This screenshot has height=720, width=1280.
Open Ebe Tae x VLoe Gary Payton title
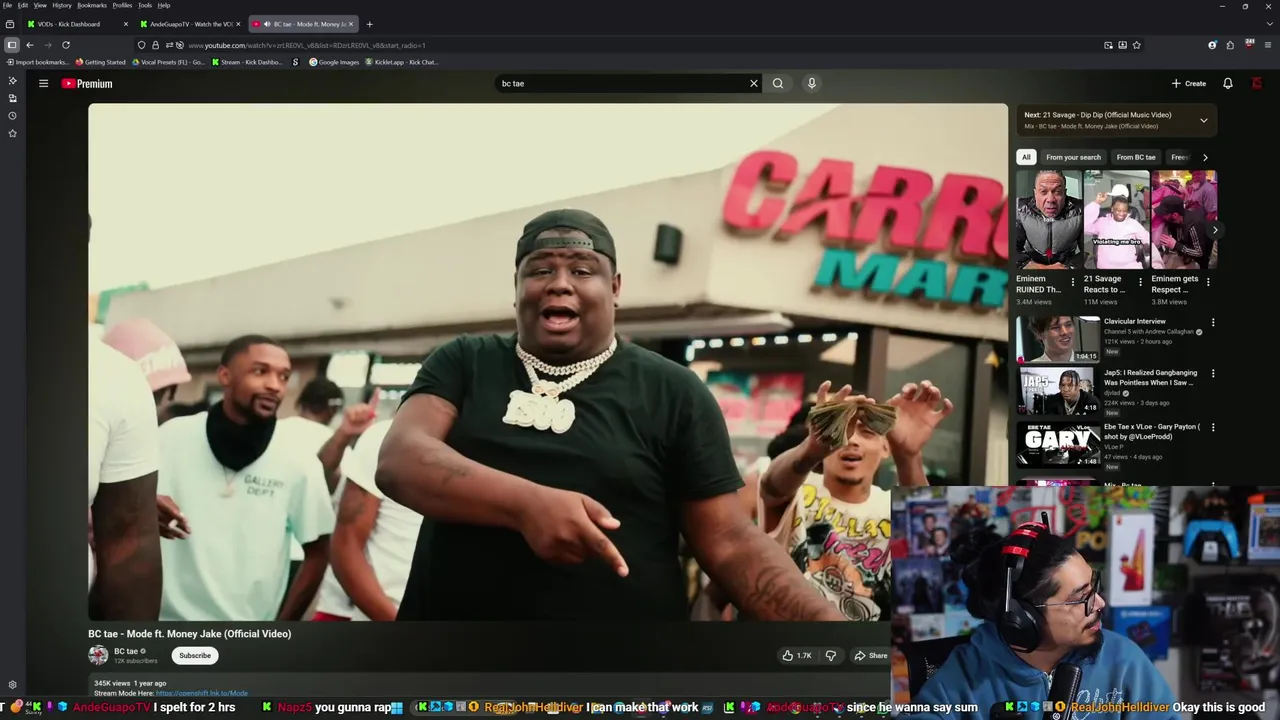pyautogui.click(x=1152, y=431)
